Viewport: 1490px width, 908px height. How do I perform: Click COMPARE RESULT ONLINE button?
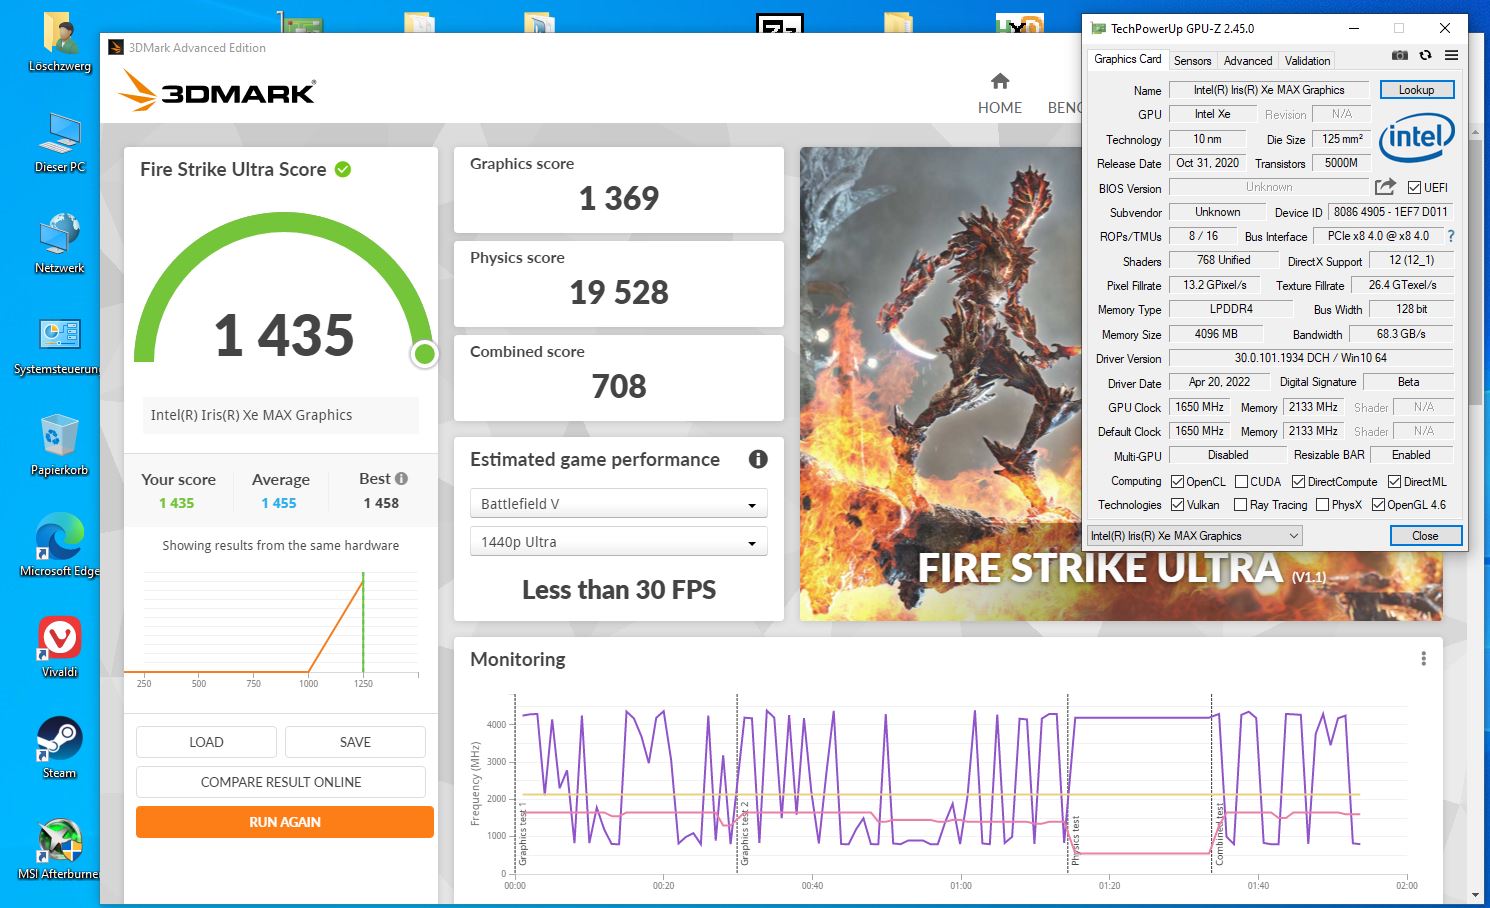click(x=281, y=782)
